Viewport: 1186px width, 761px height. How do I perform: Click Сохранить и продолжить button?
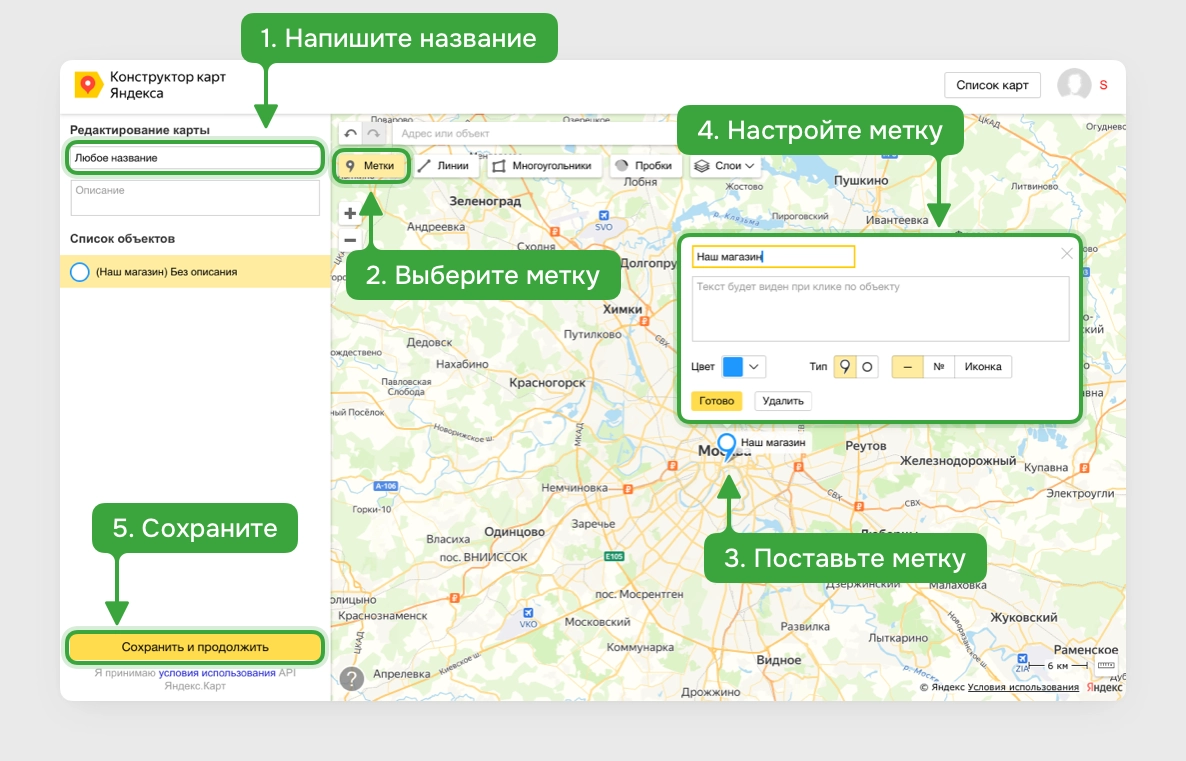click(x=195, y=648)
